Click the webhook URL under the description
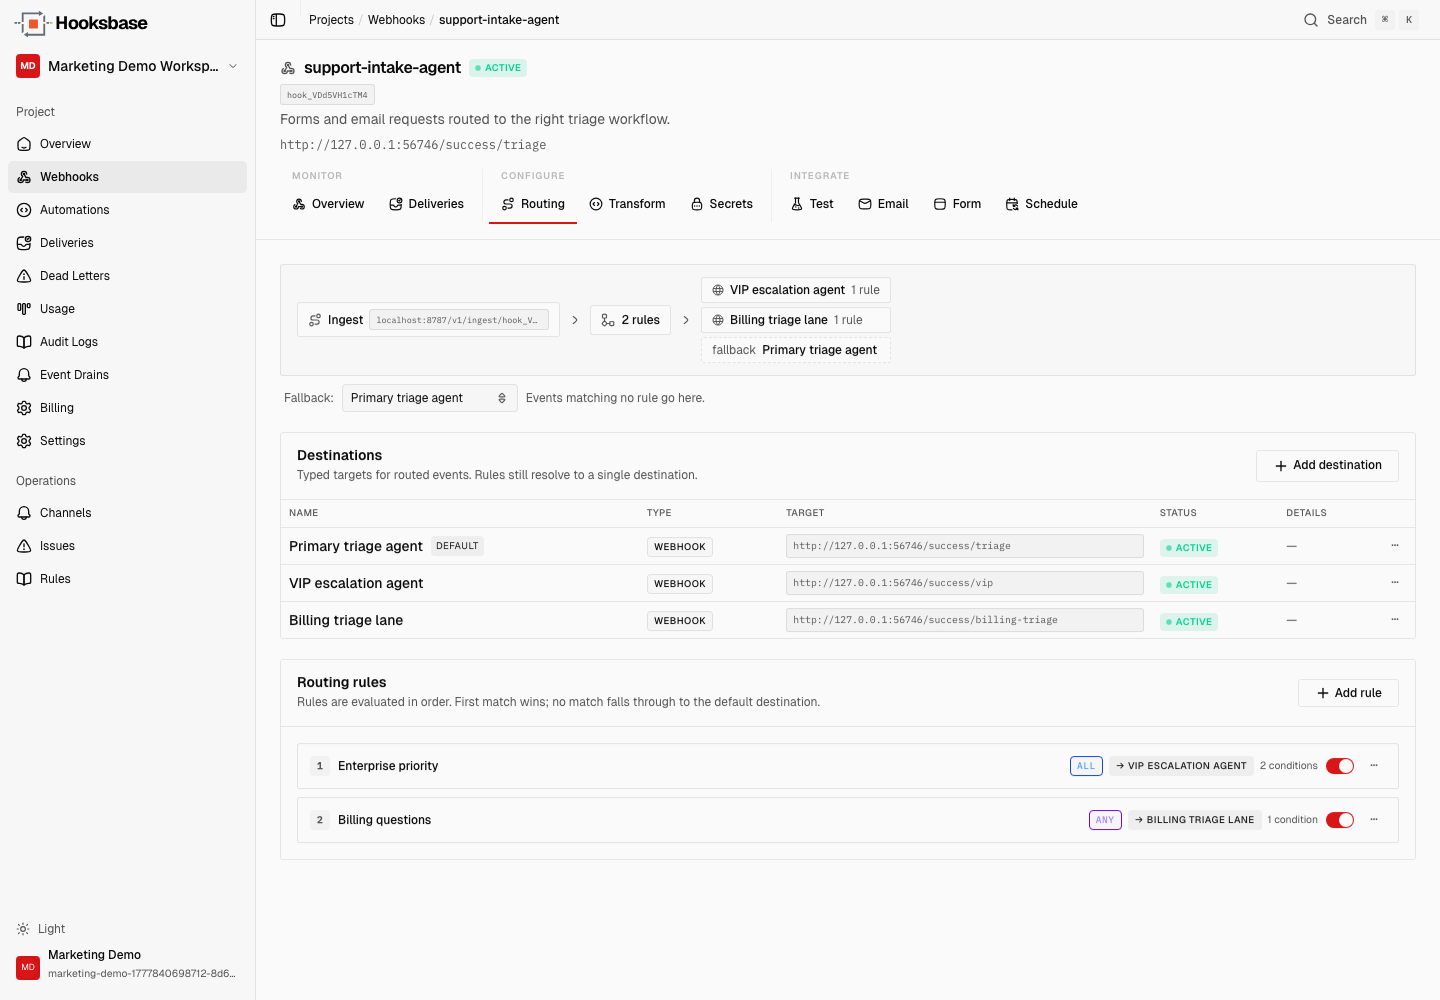This screenshot has height=1000, width=1440. [413, 145]
